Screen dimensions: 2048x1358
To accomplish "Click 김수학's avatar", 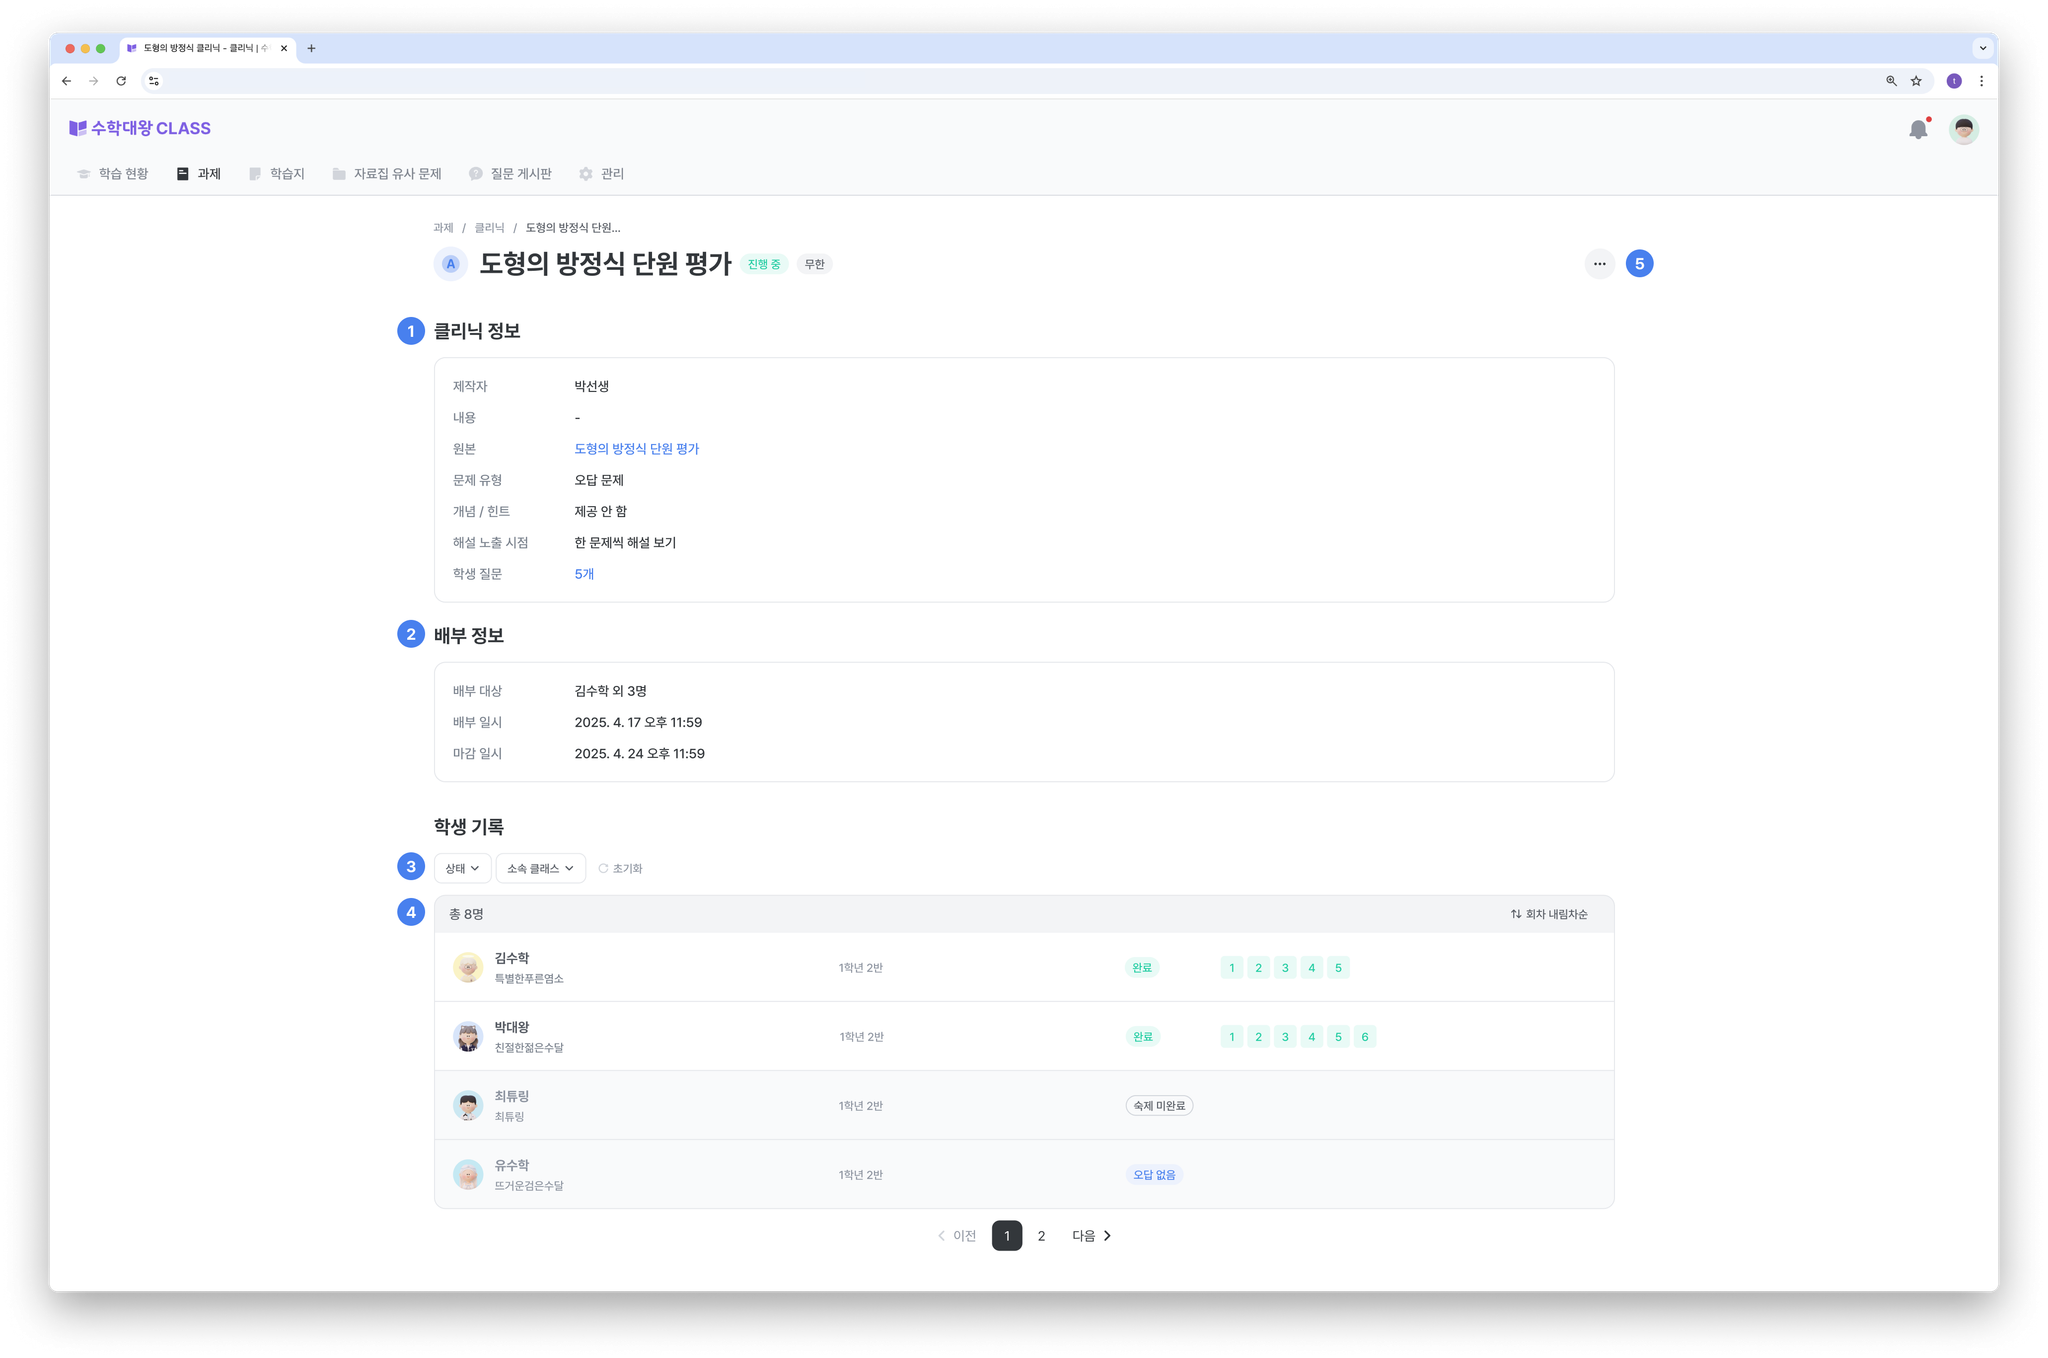I will point(467,967).
